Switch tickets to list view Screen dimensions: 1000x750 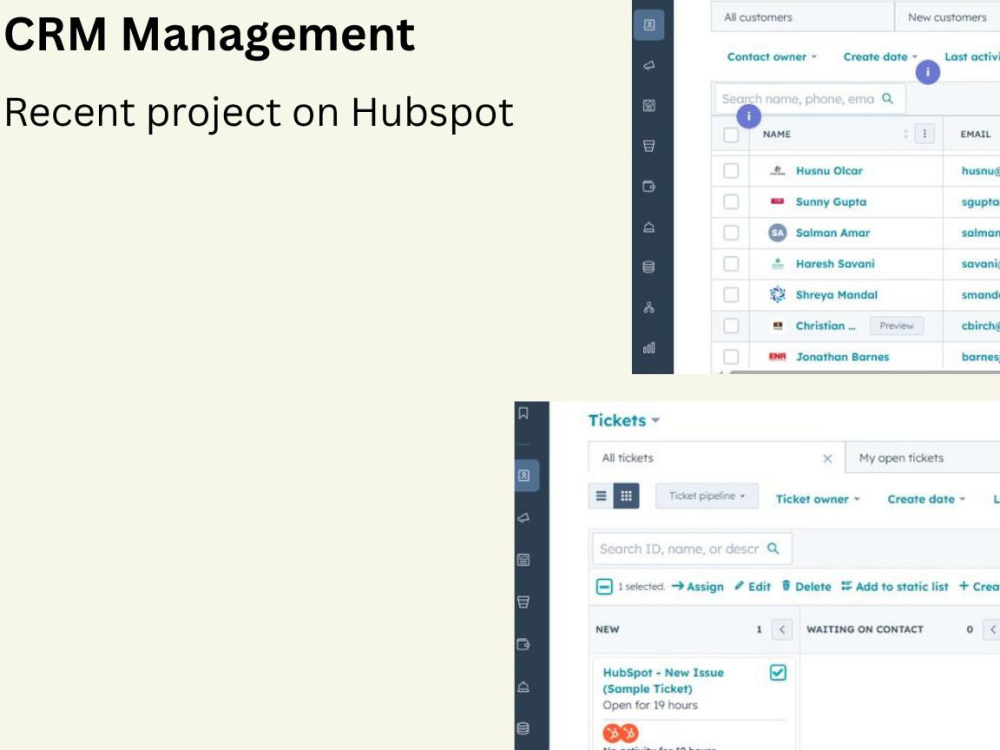click(x=601, y=496)
